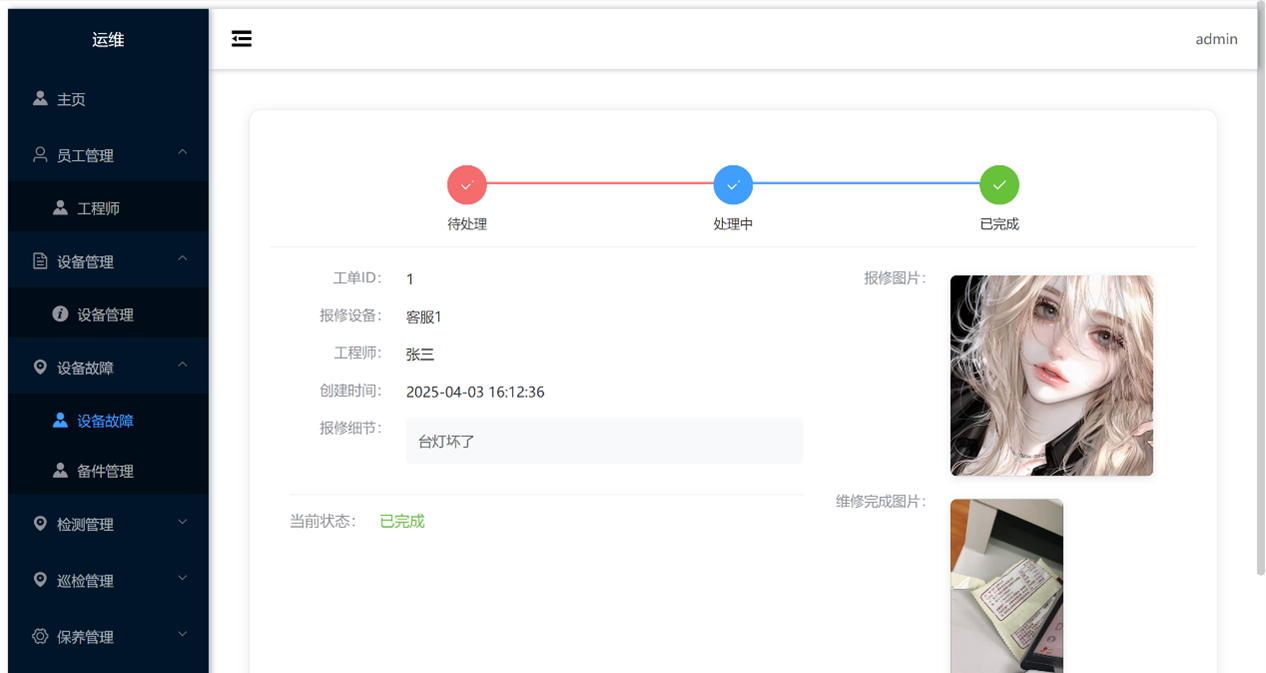Select the highlighted 设备故障 submenu item

pyautogui.click(x=108, y=420)
